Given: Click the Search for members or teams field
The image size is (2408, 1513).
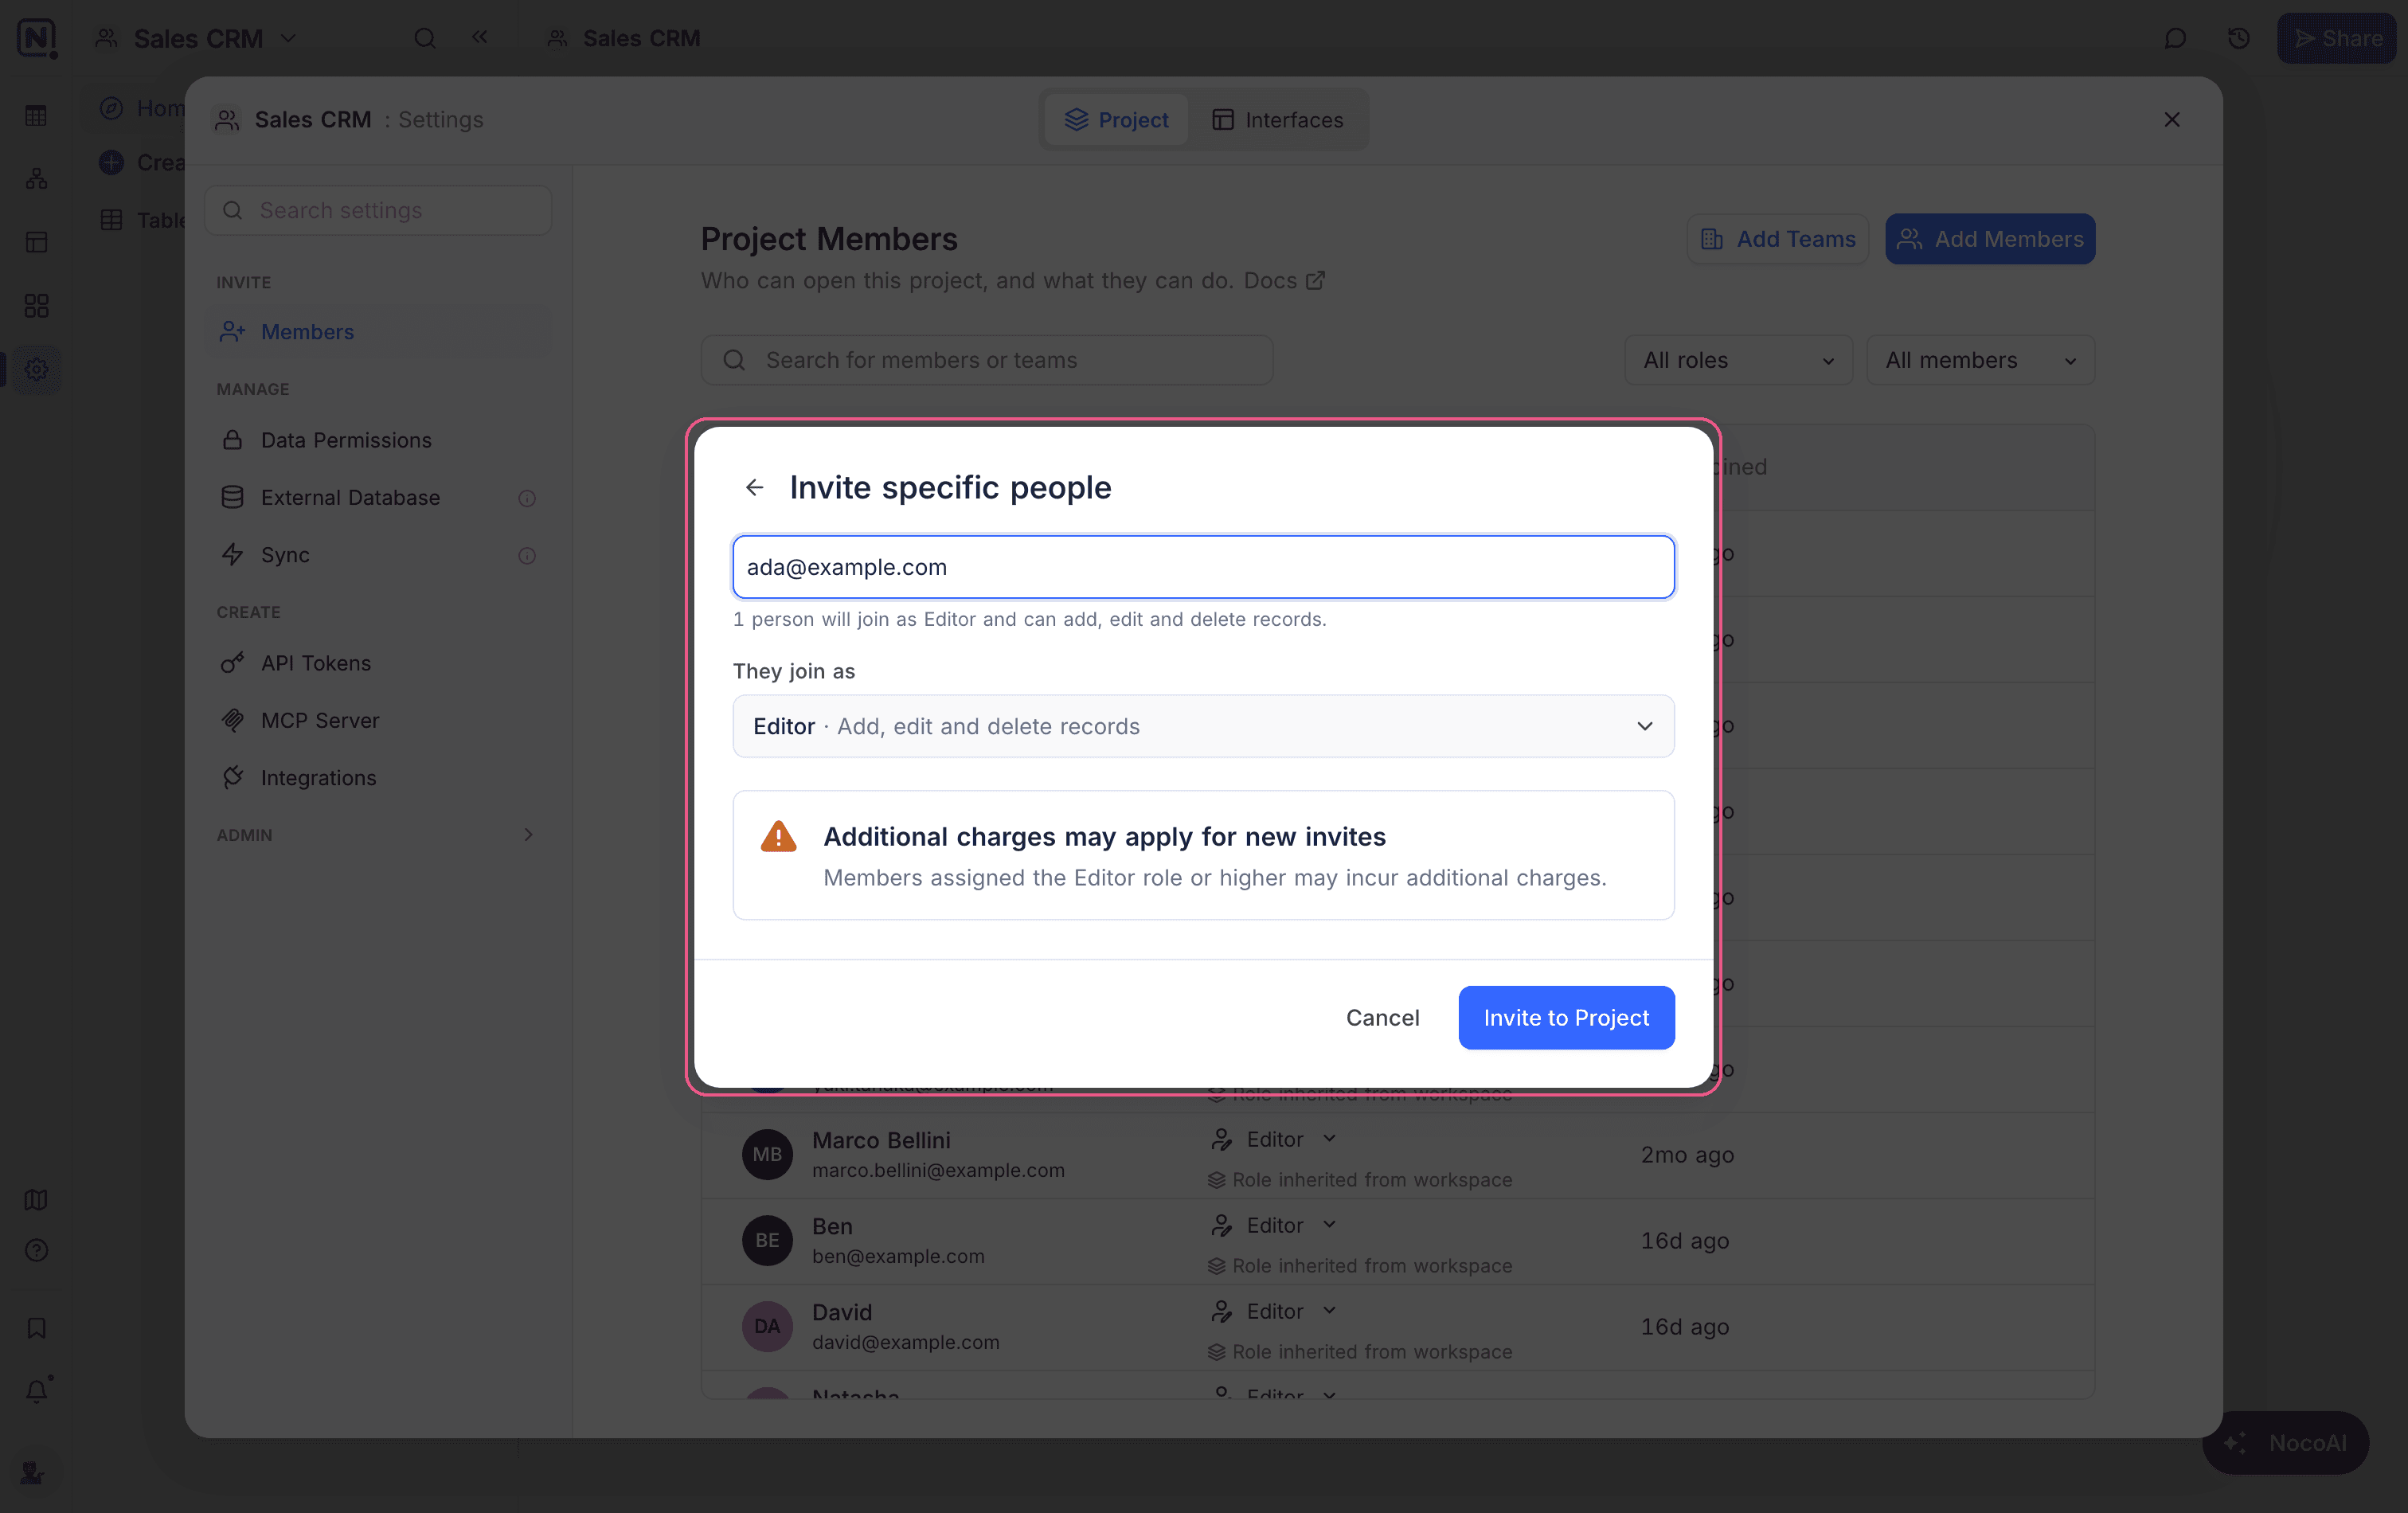Looking at the screenshot, I should (x=986, y=360).
